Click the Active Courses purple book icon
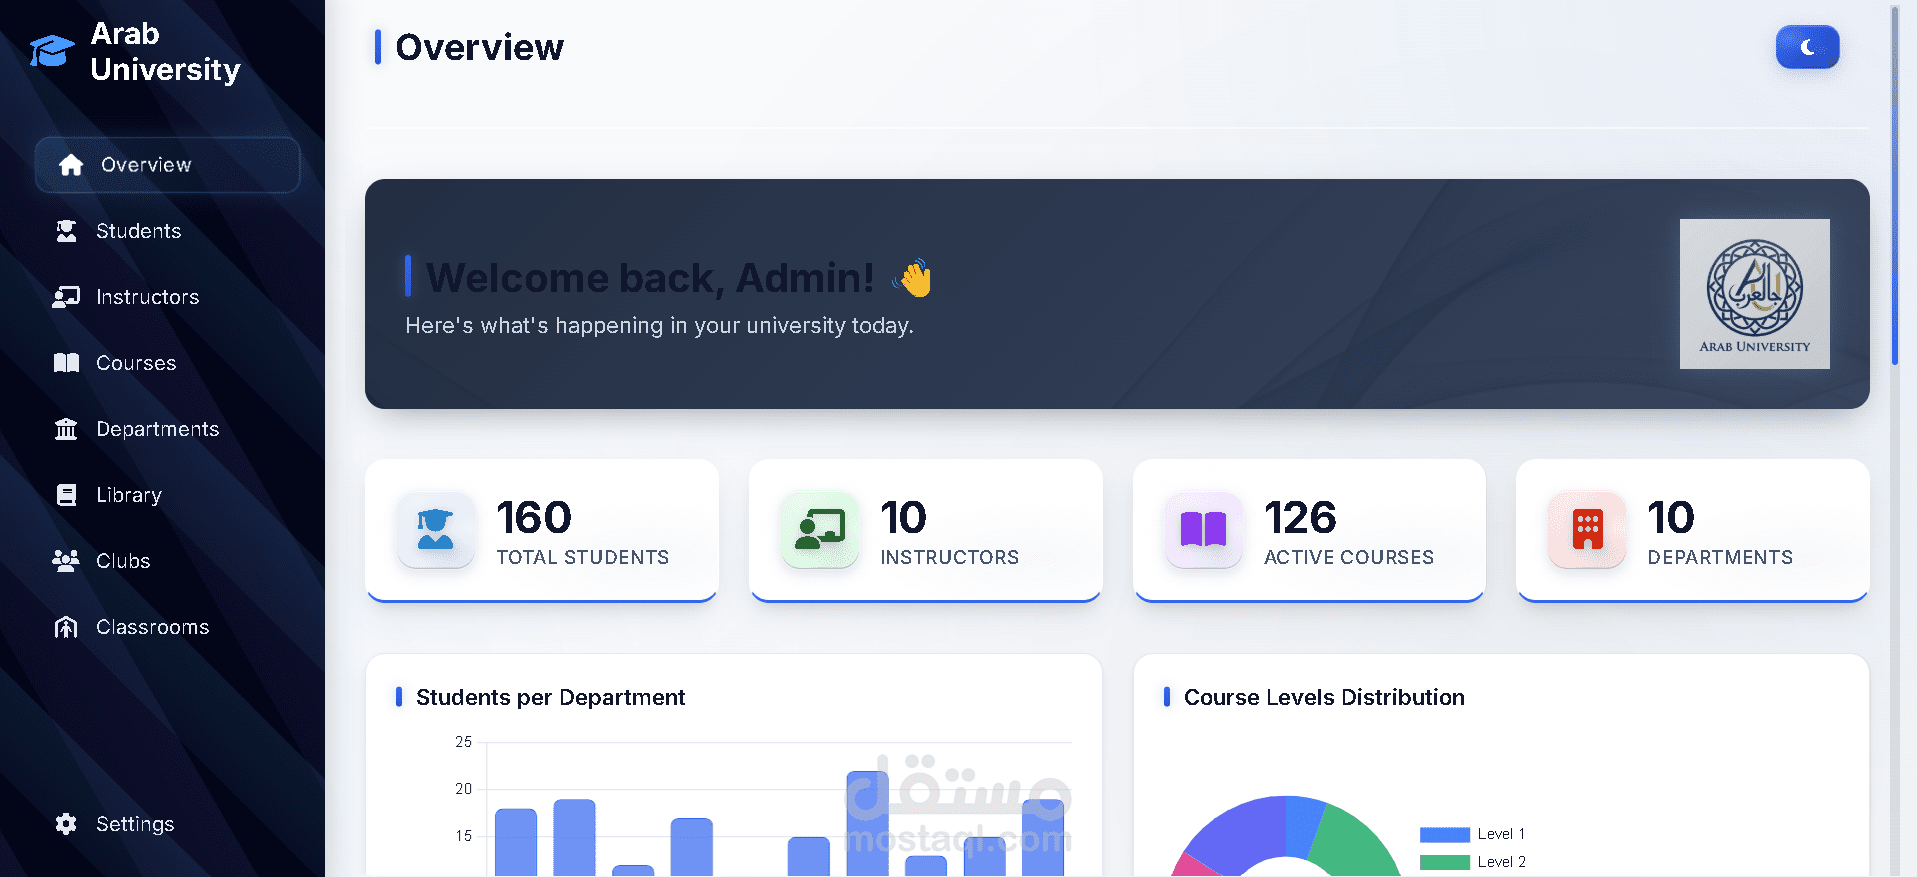 (1203, 530)
